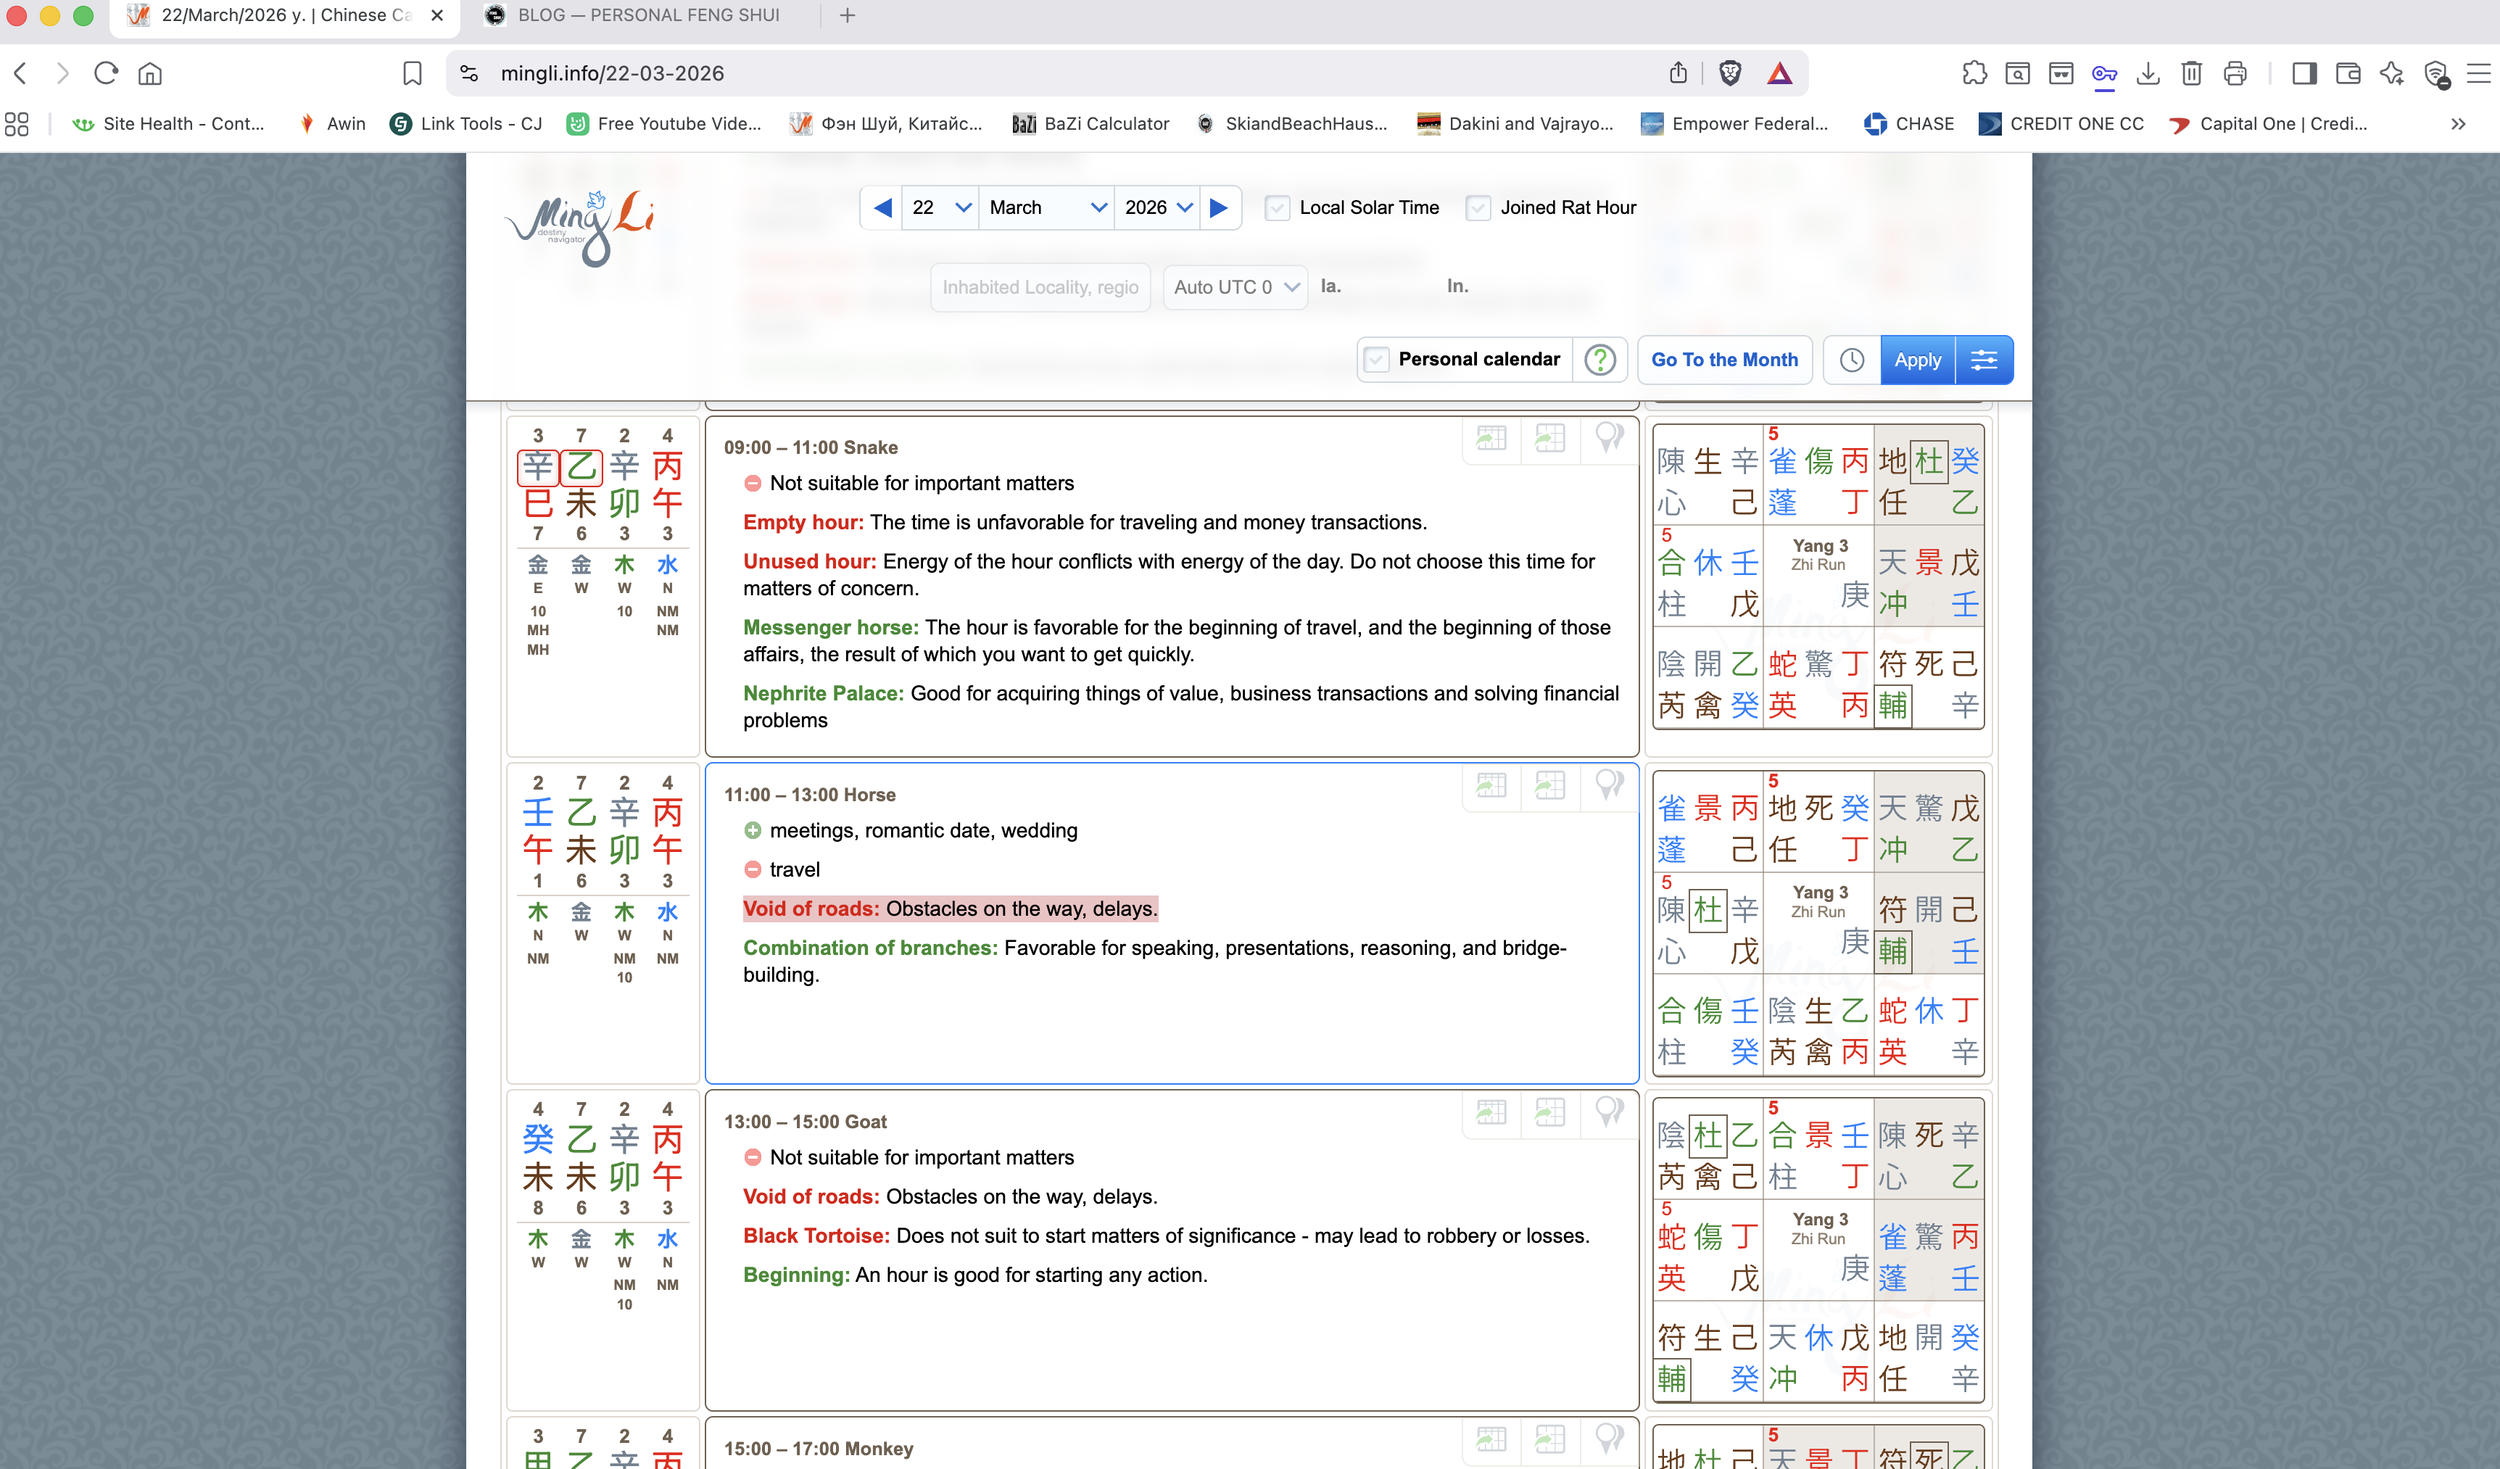Open the Personal calendar help question icon
Viewport: 2500px width, 1469px height.
(x=1600, y=360)
